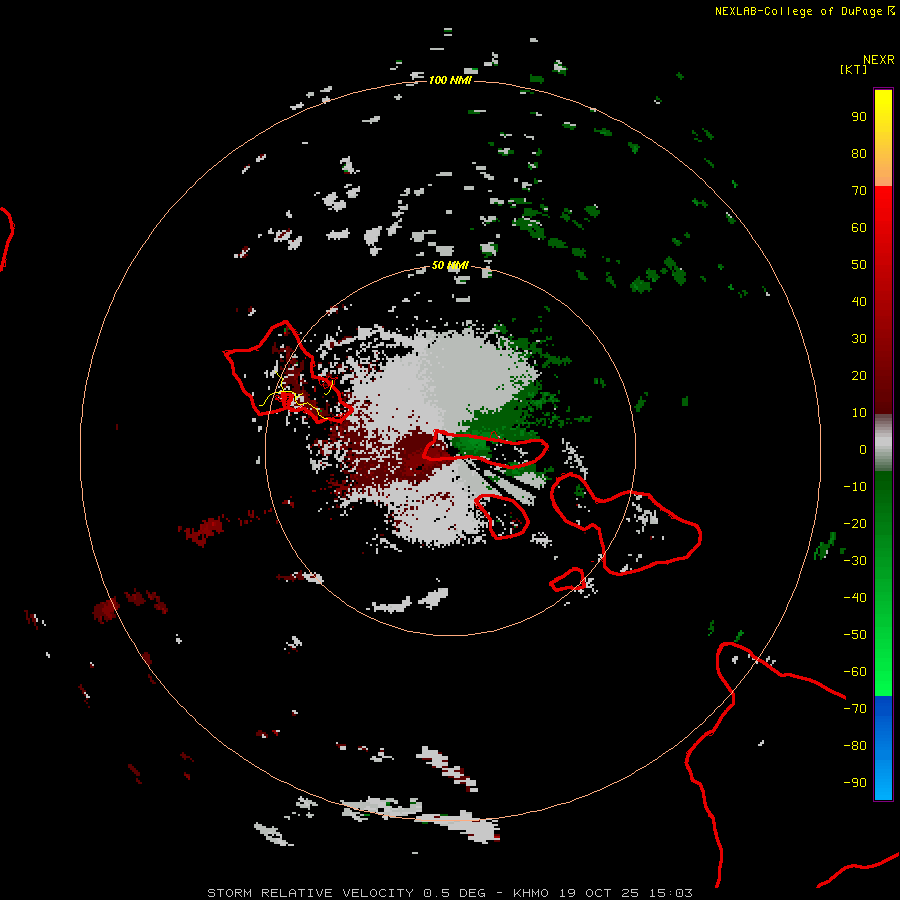Click the KHMO station identifier in footer
This screenshot has height=900, width=900.
tap(531, 893)
